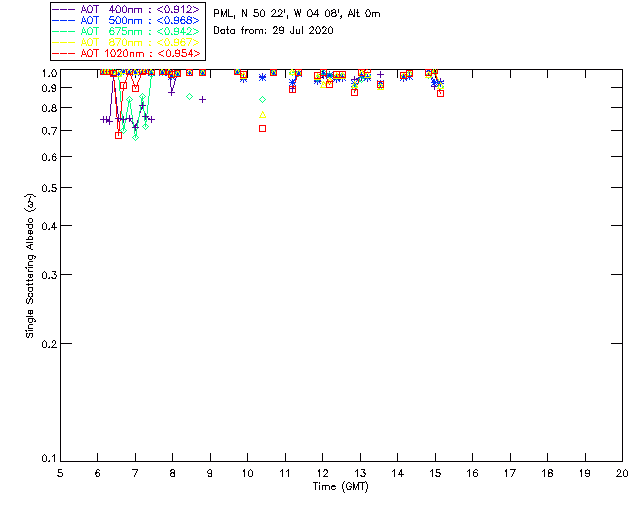
Task: Click the x-axis label 20
Action: pos(622,473)
